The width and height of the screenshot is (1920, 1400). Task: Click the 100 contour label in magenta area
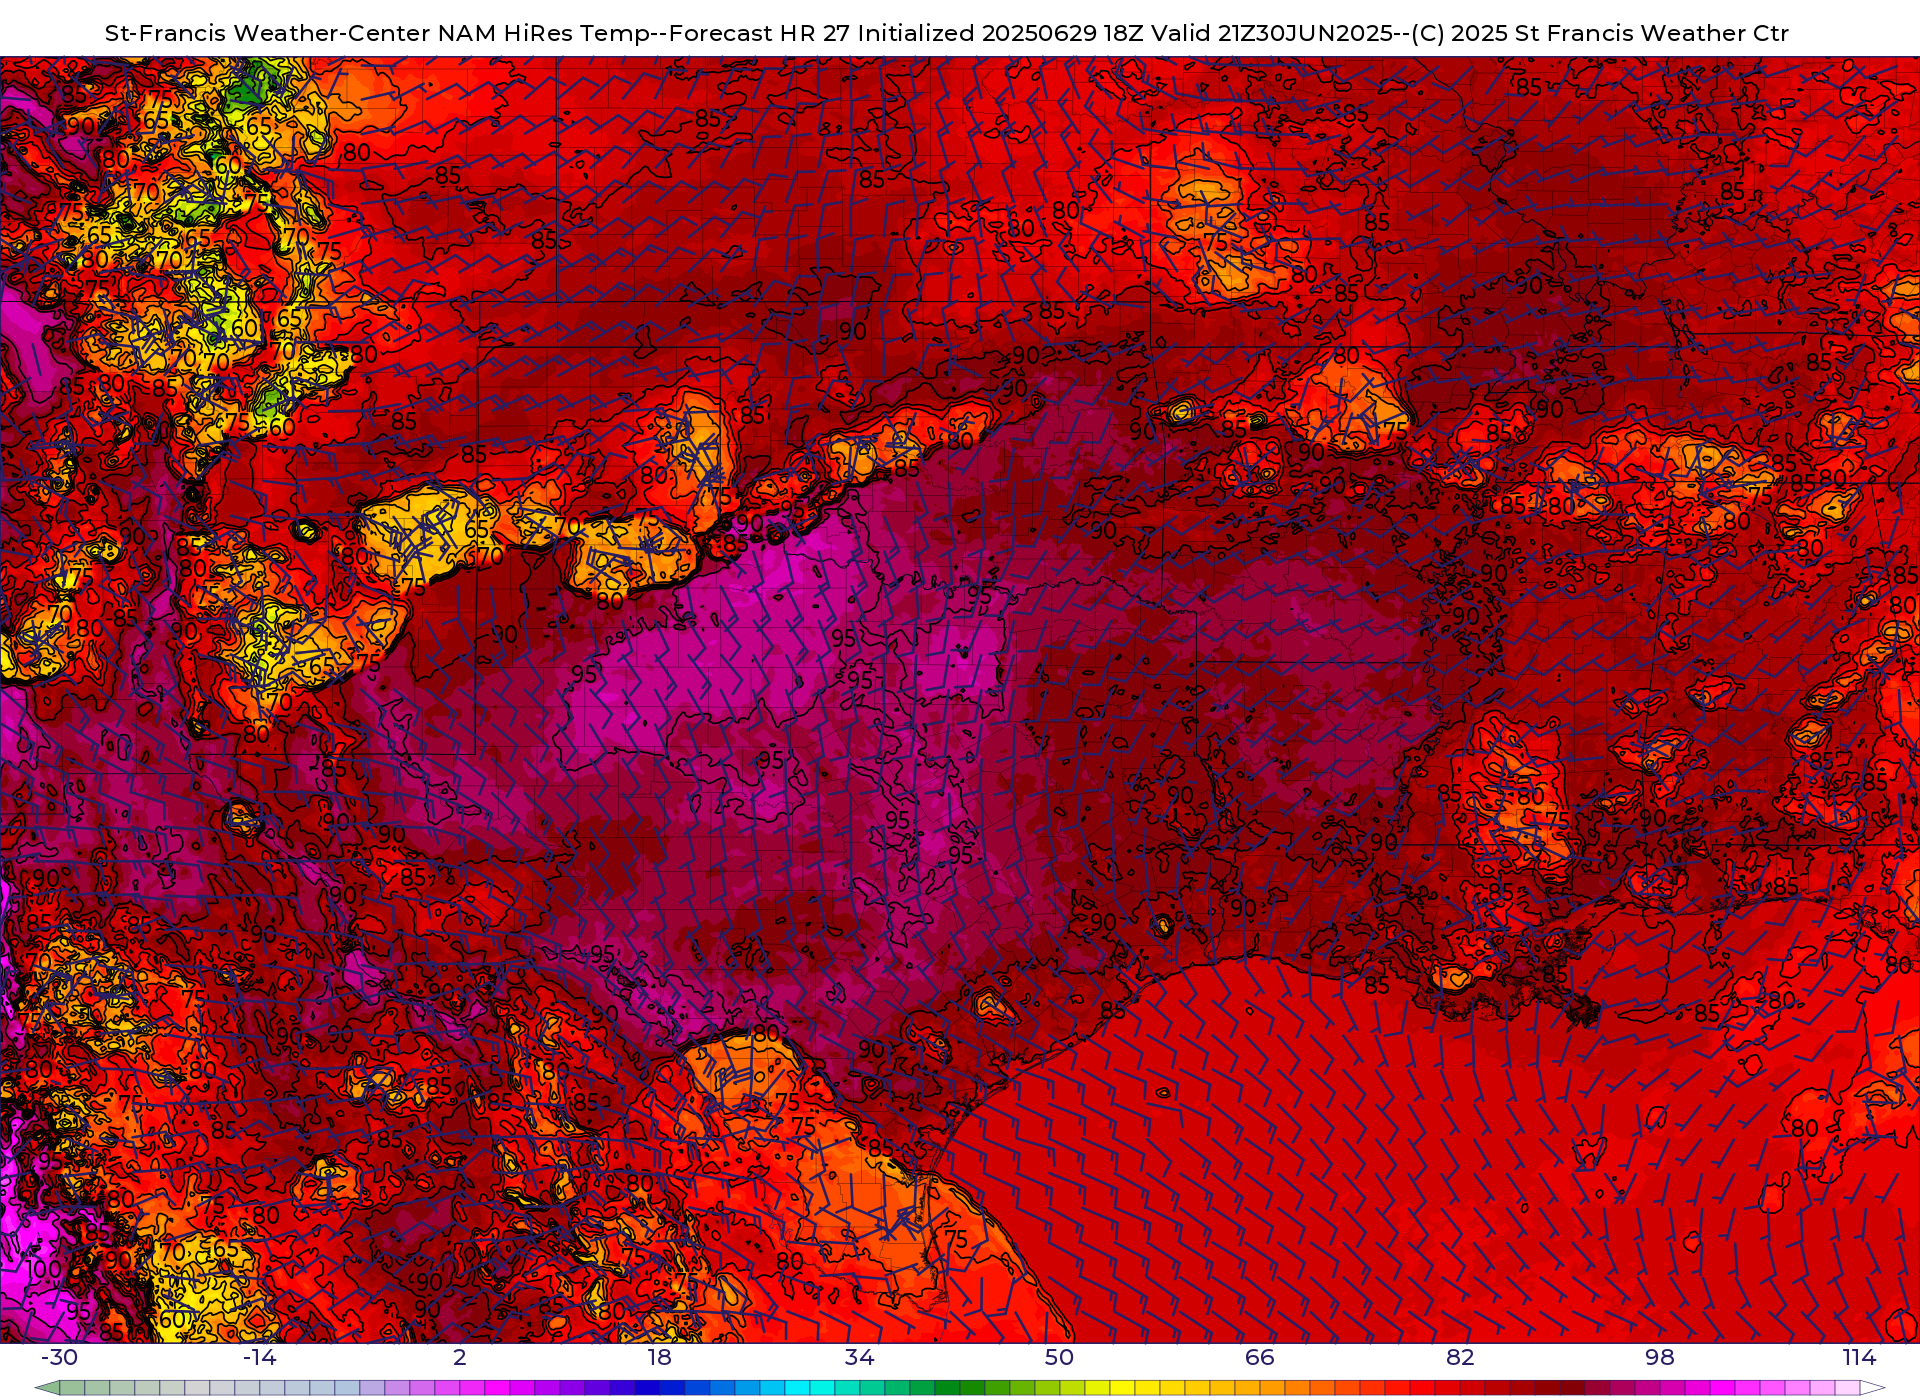tap(42, 1270)
